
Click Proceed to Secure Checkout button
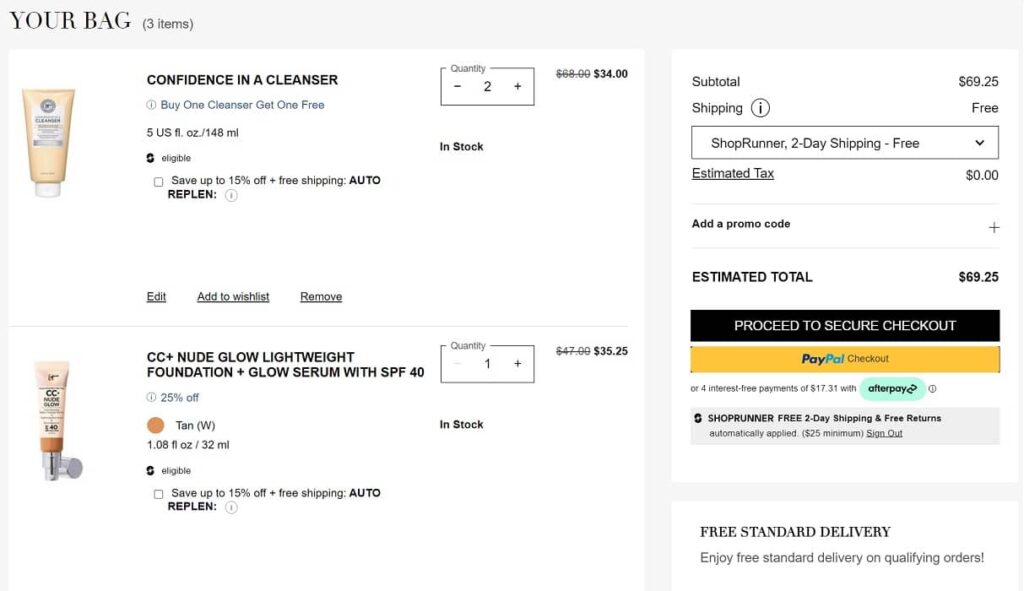(844, 325)
